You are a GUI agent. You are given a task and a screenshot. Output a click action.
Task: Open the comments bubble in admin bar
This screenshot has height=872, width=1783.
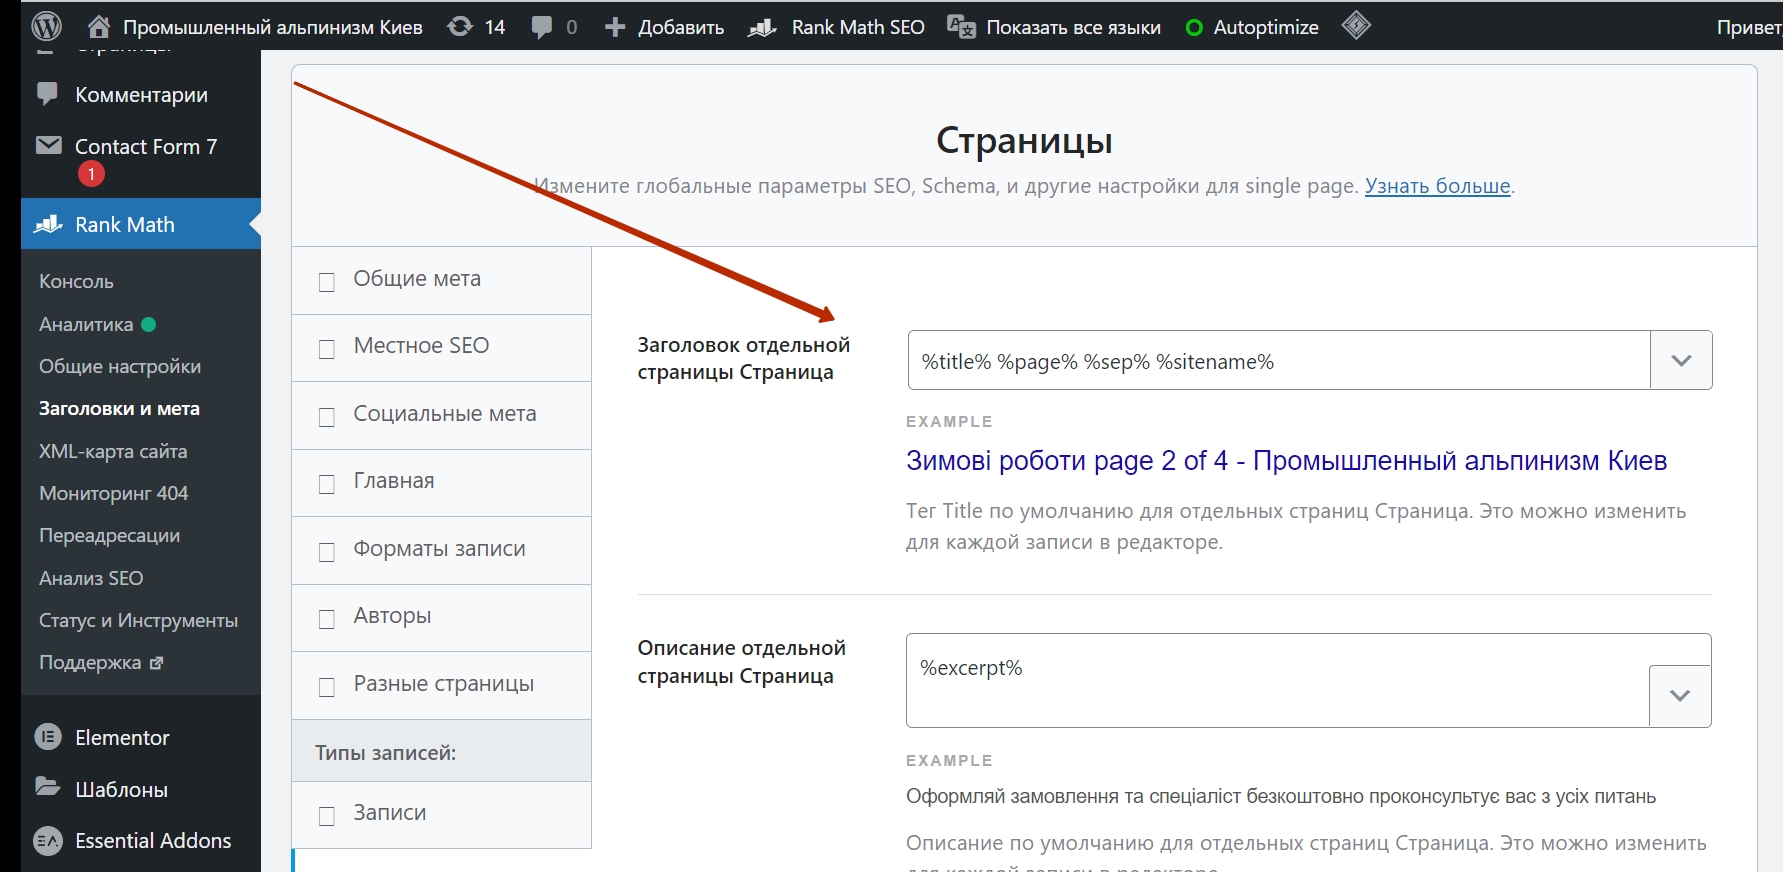coord(542,27)
